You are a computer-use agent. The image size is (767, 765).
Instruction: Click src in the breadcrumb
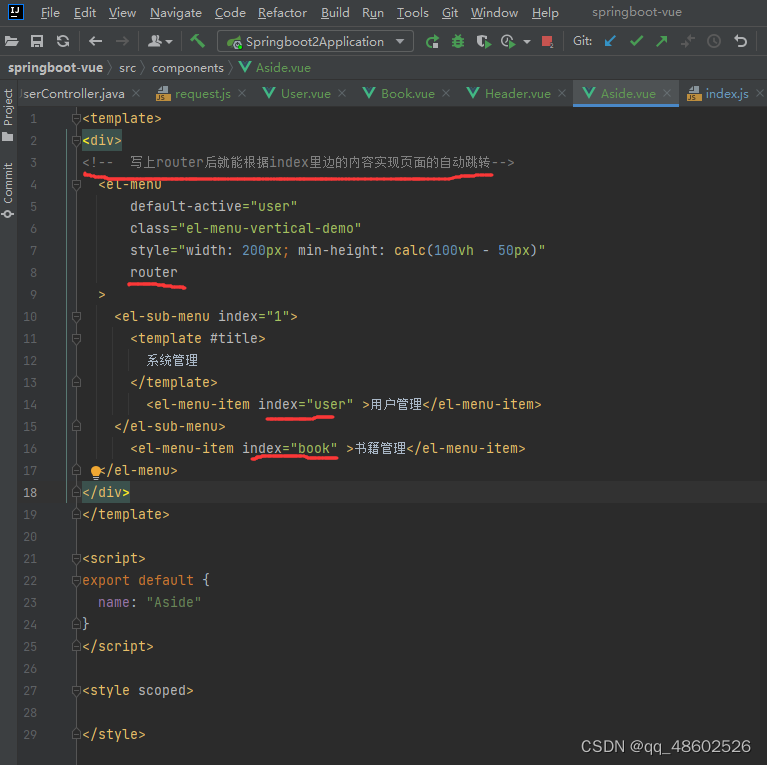pyautogui.click(x=127, y=68)
